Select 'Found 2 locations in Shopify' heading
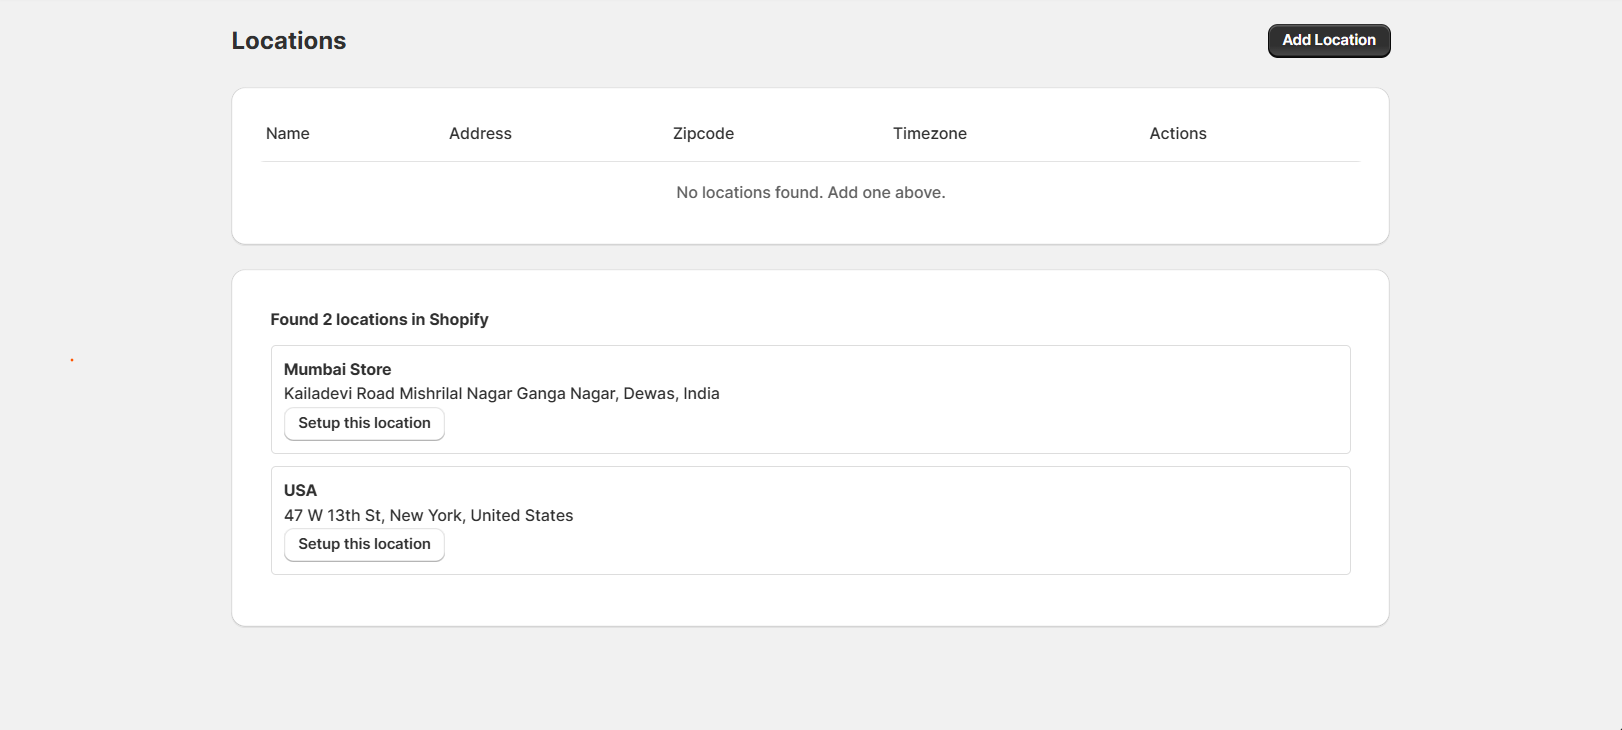1622x730 pixels. click(x=379, y=320)
